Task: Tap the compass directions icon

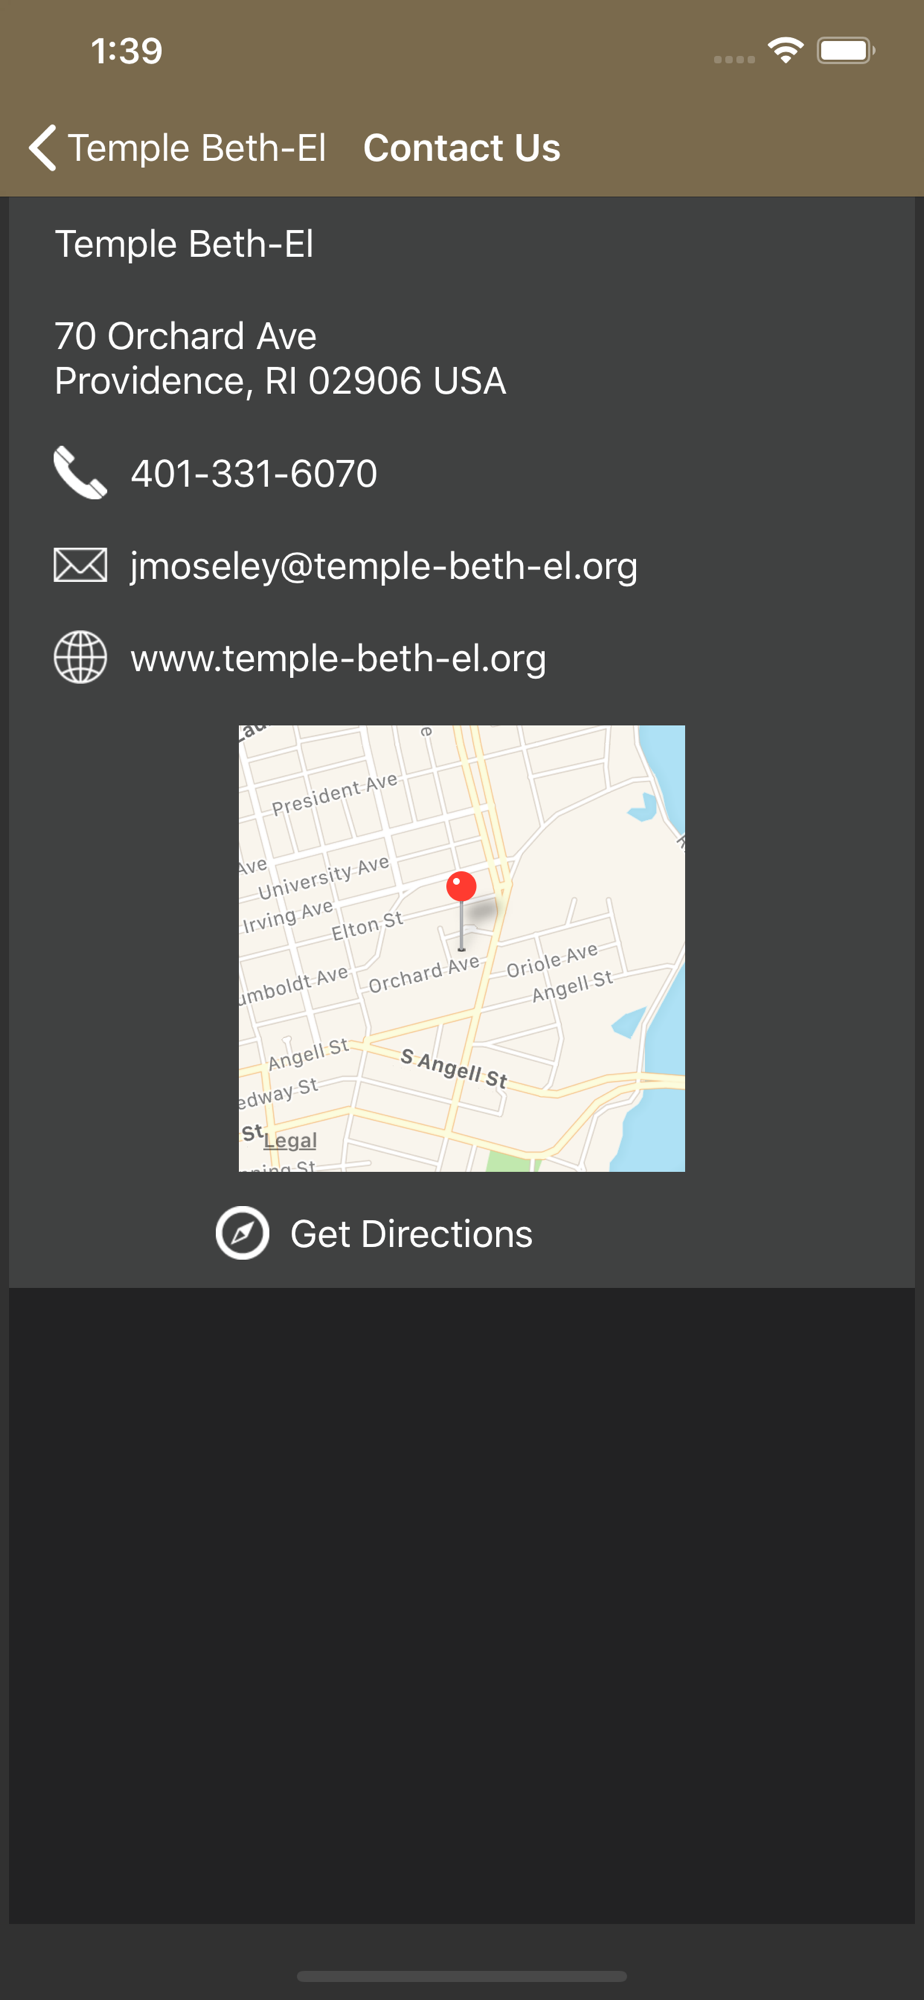Action: tap(242, 1233)
